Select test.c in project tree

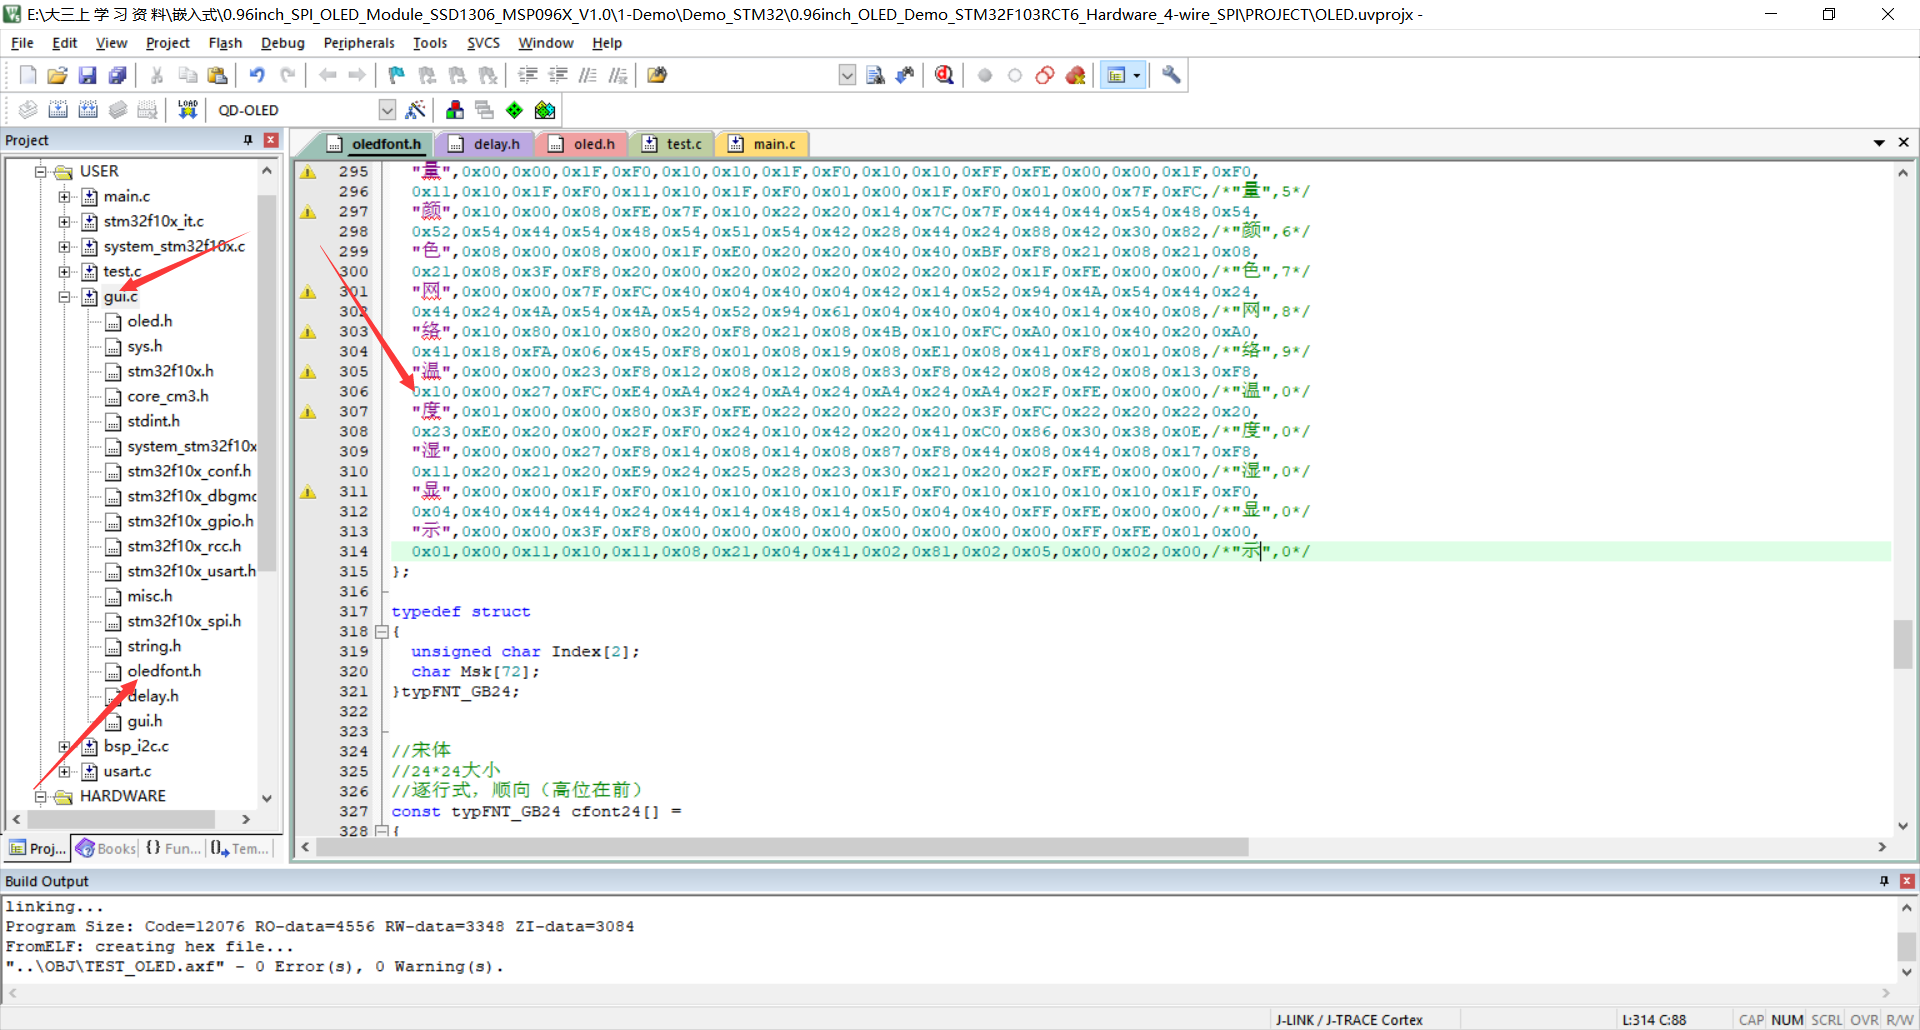[122, 271]
